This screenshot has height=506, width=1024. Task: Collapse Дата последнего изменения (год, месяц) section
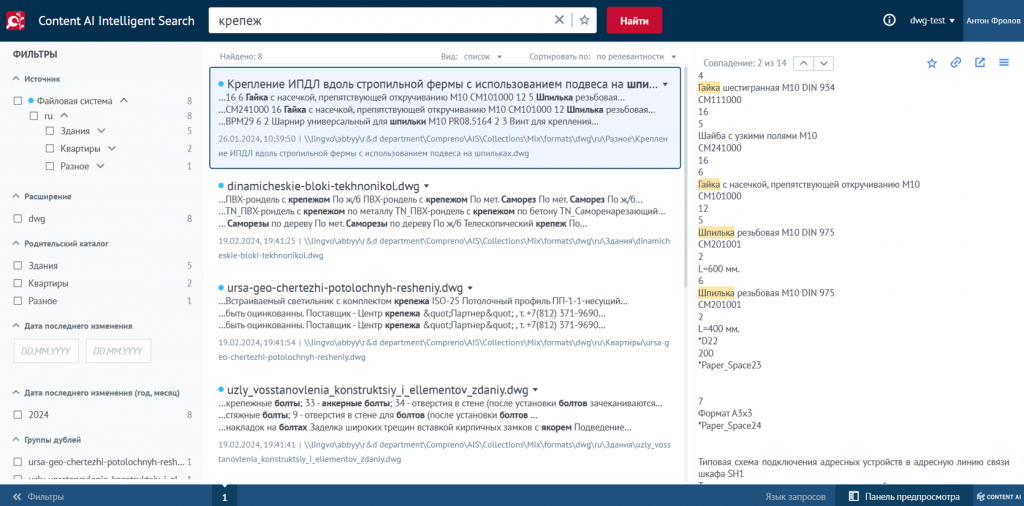[x=16, y=392]
